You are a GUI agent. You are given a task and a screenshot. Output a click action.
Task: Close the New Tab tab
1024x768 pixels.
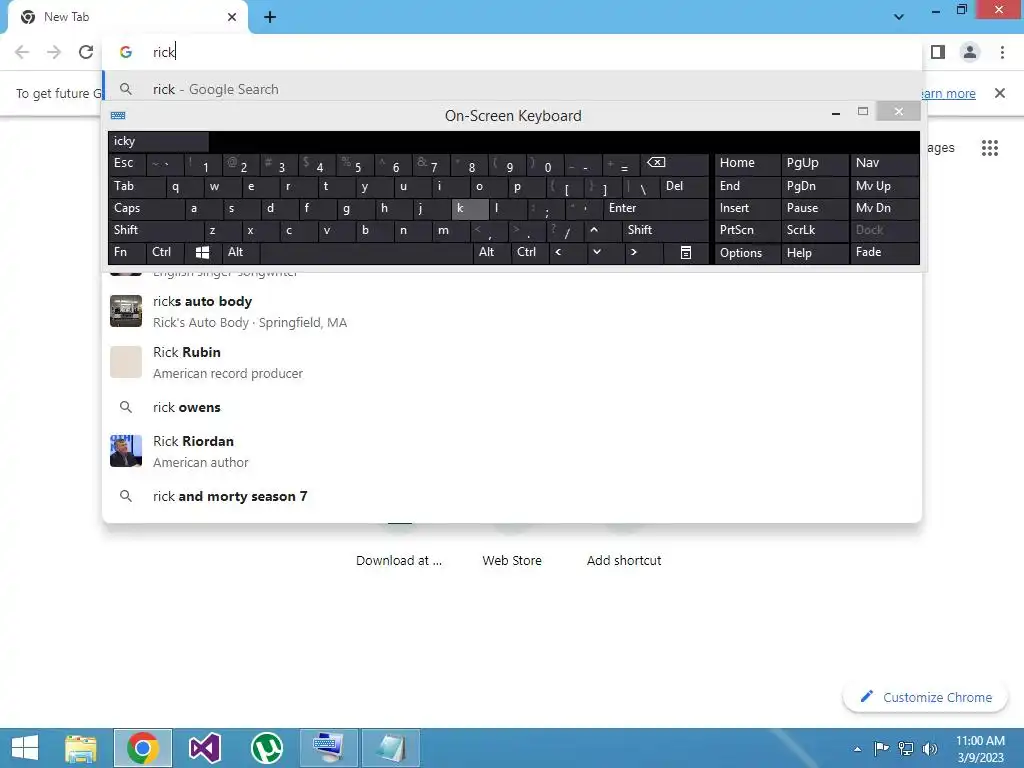[x=232, y=17]
